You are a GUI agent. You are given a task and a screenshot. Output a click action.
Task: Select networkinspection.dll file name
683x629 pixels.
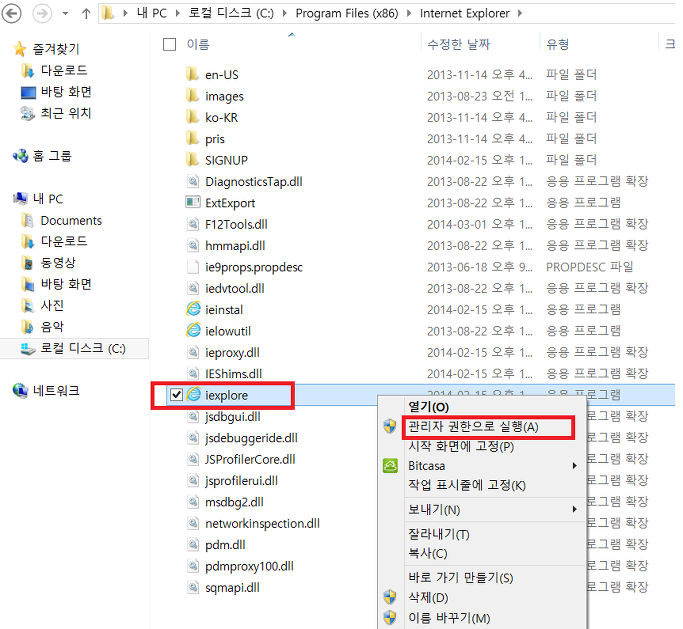click(x=262, y=523)
